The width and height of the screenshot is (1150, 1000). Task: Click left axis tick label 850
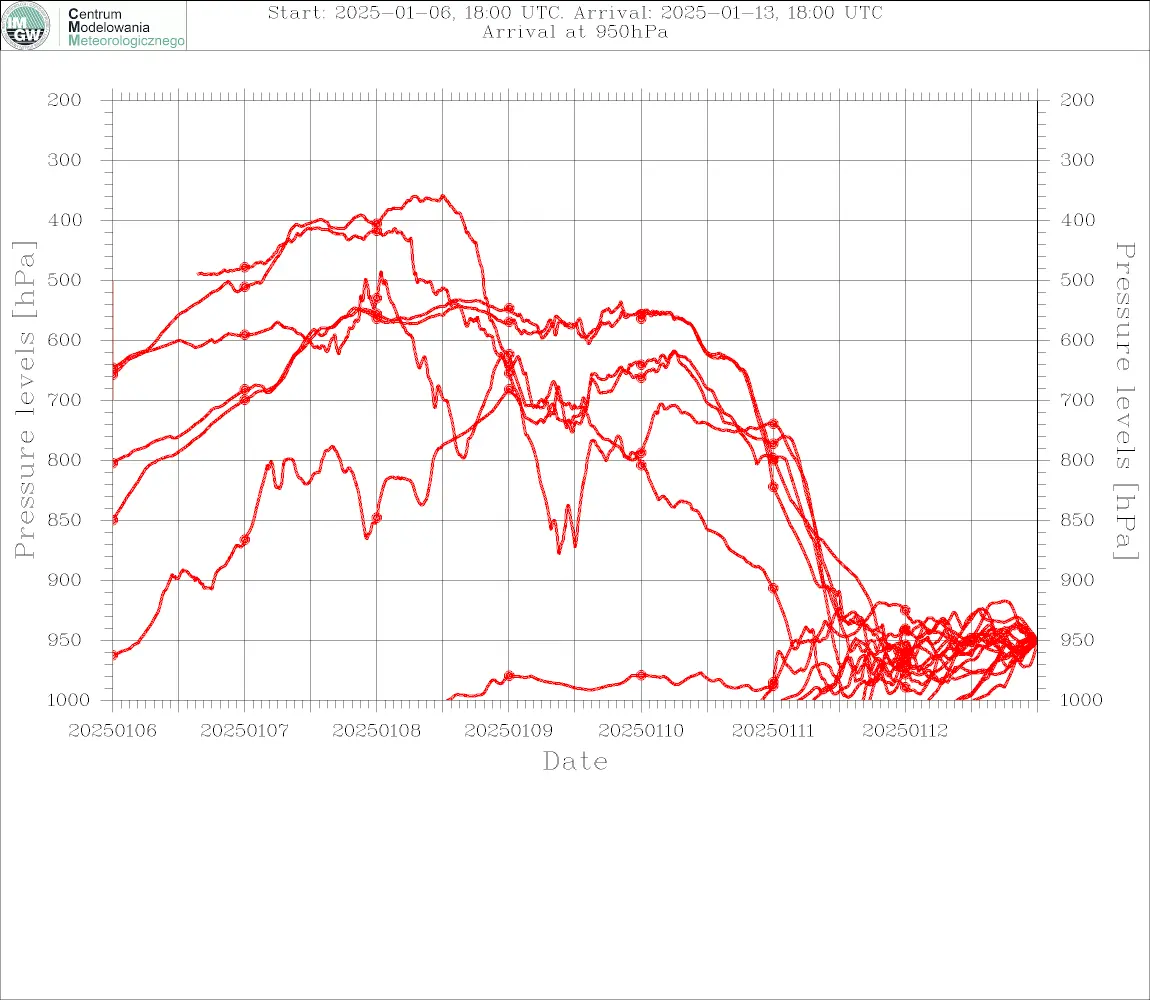pyautogui.click(x=65, y=520)
